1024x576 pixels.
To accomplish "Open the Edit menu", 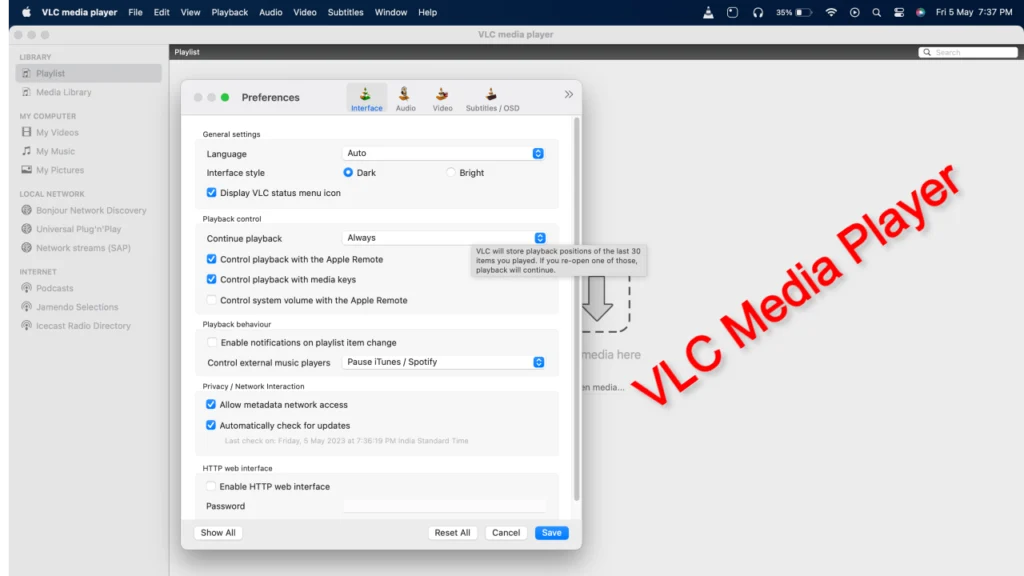I will point(161,12).
